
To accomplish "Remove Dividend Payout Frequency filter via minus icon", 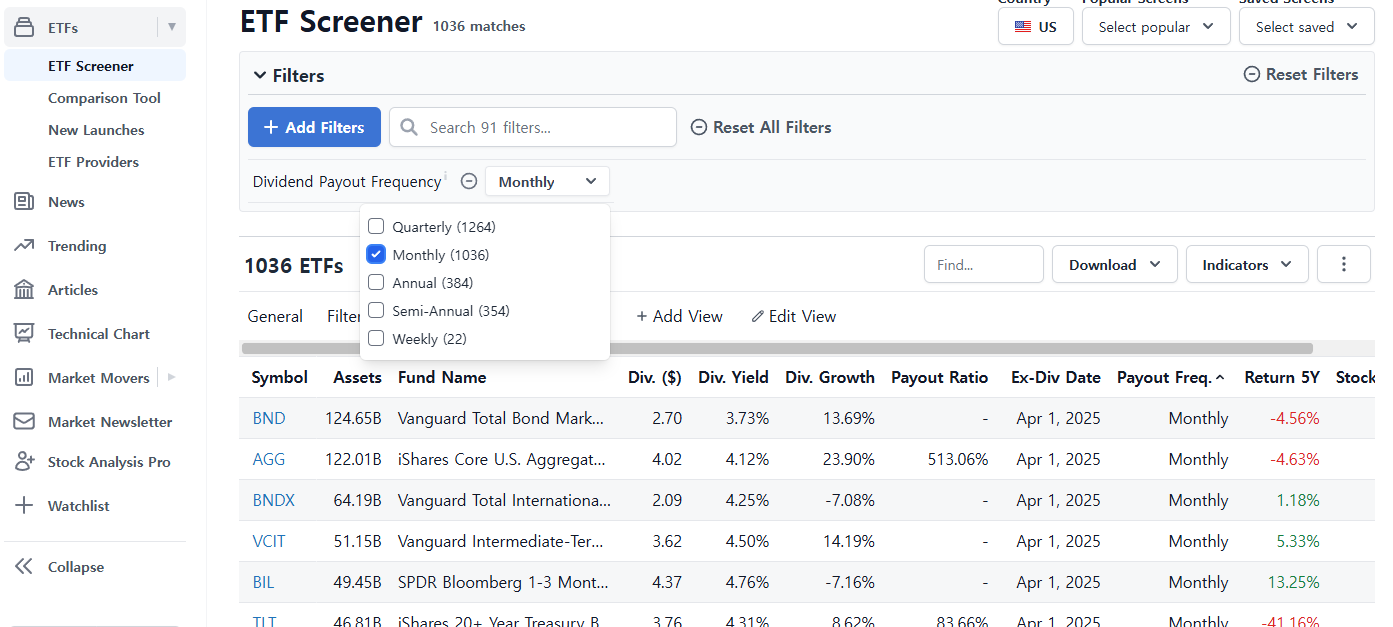I will coord(469,181).
